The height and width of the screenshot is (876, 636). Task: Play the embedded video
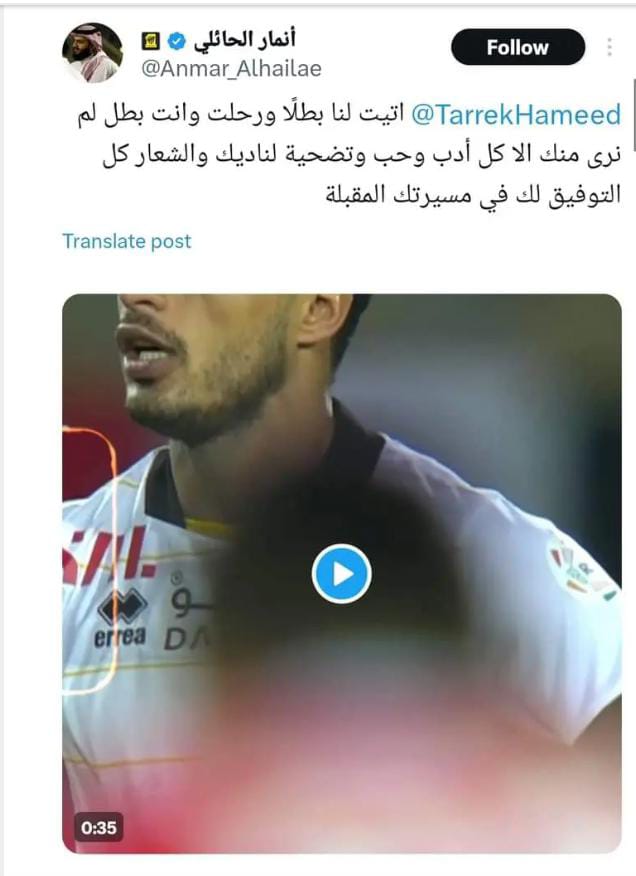[341, 574]
